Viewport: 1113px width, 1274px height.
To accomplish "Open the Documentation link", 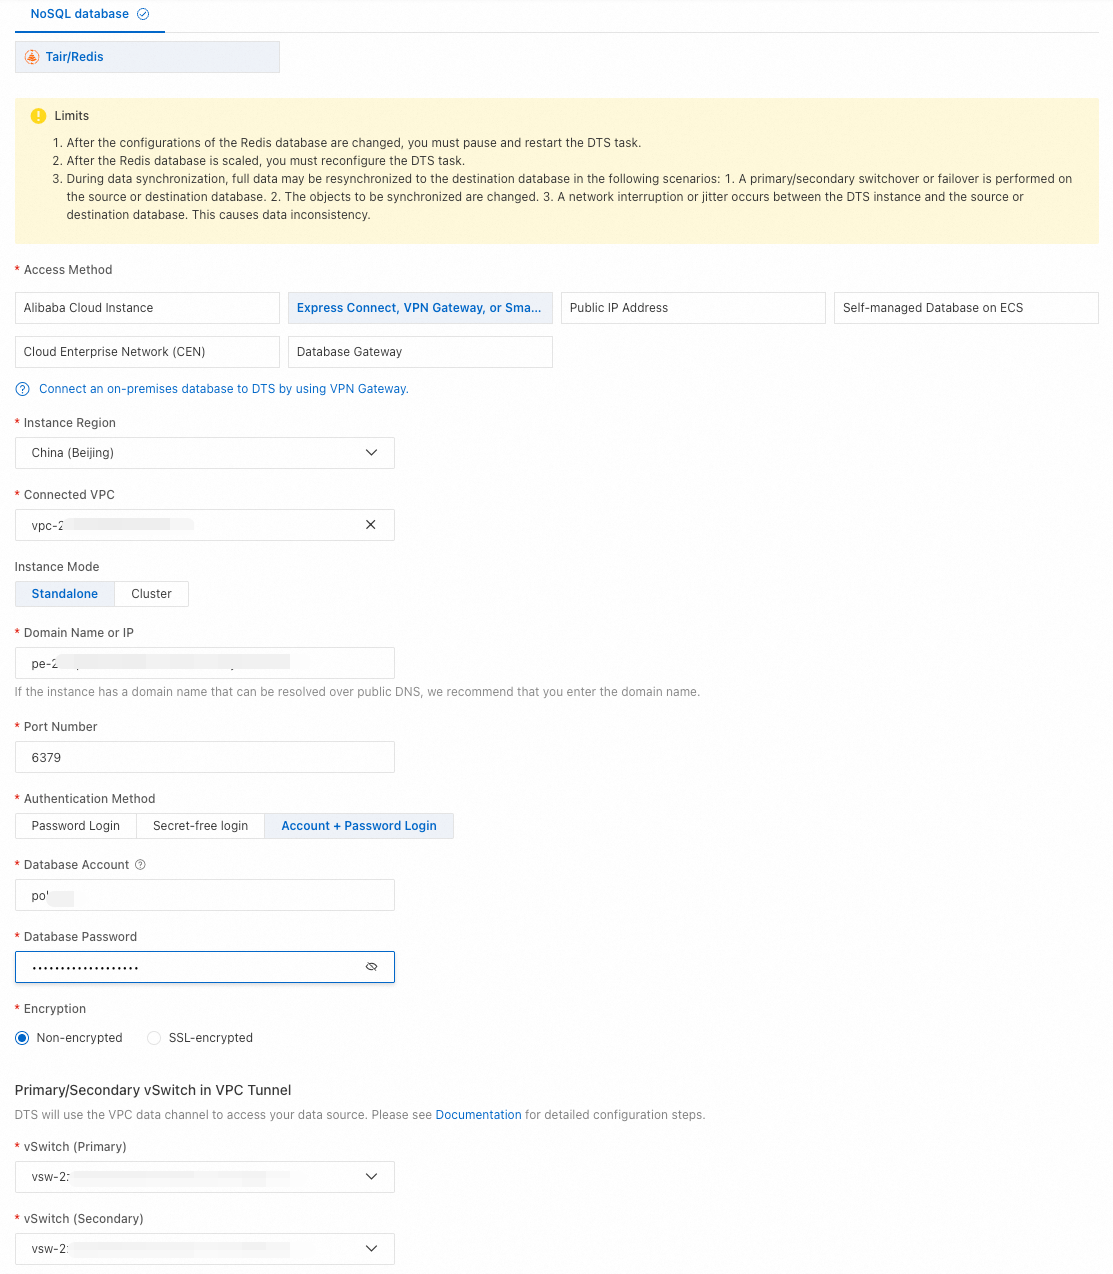I will [478, 1115].
